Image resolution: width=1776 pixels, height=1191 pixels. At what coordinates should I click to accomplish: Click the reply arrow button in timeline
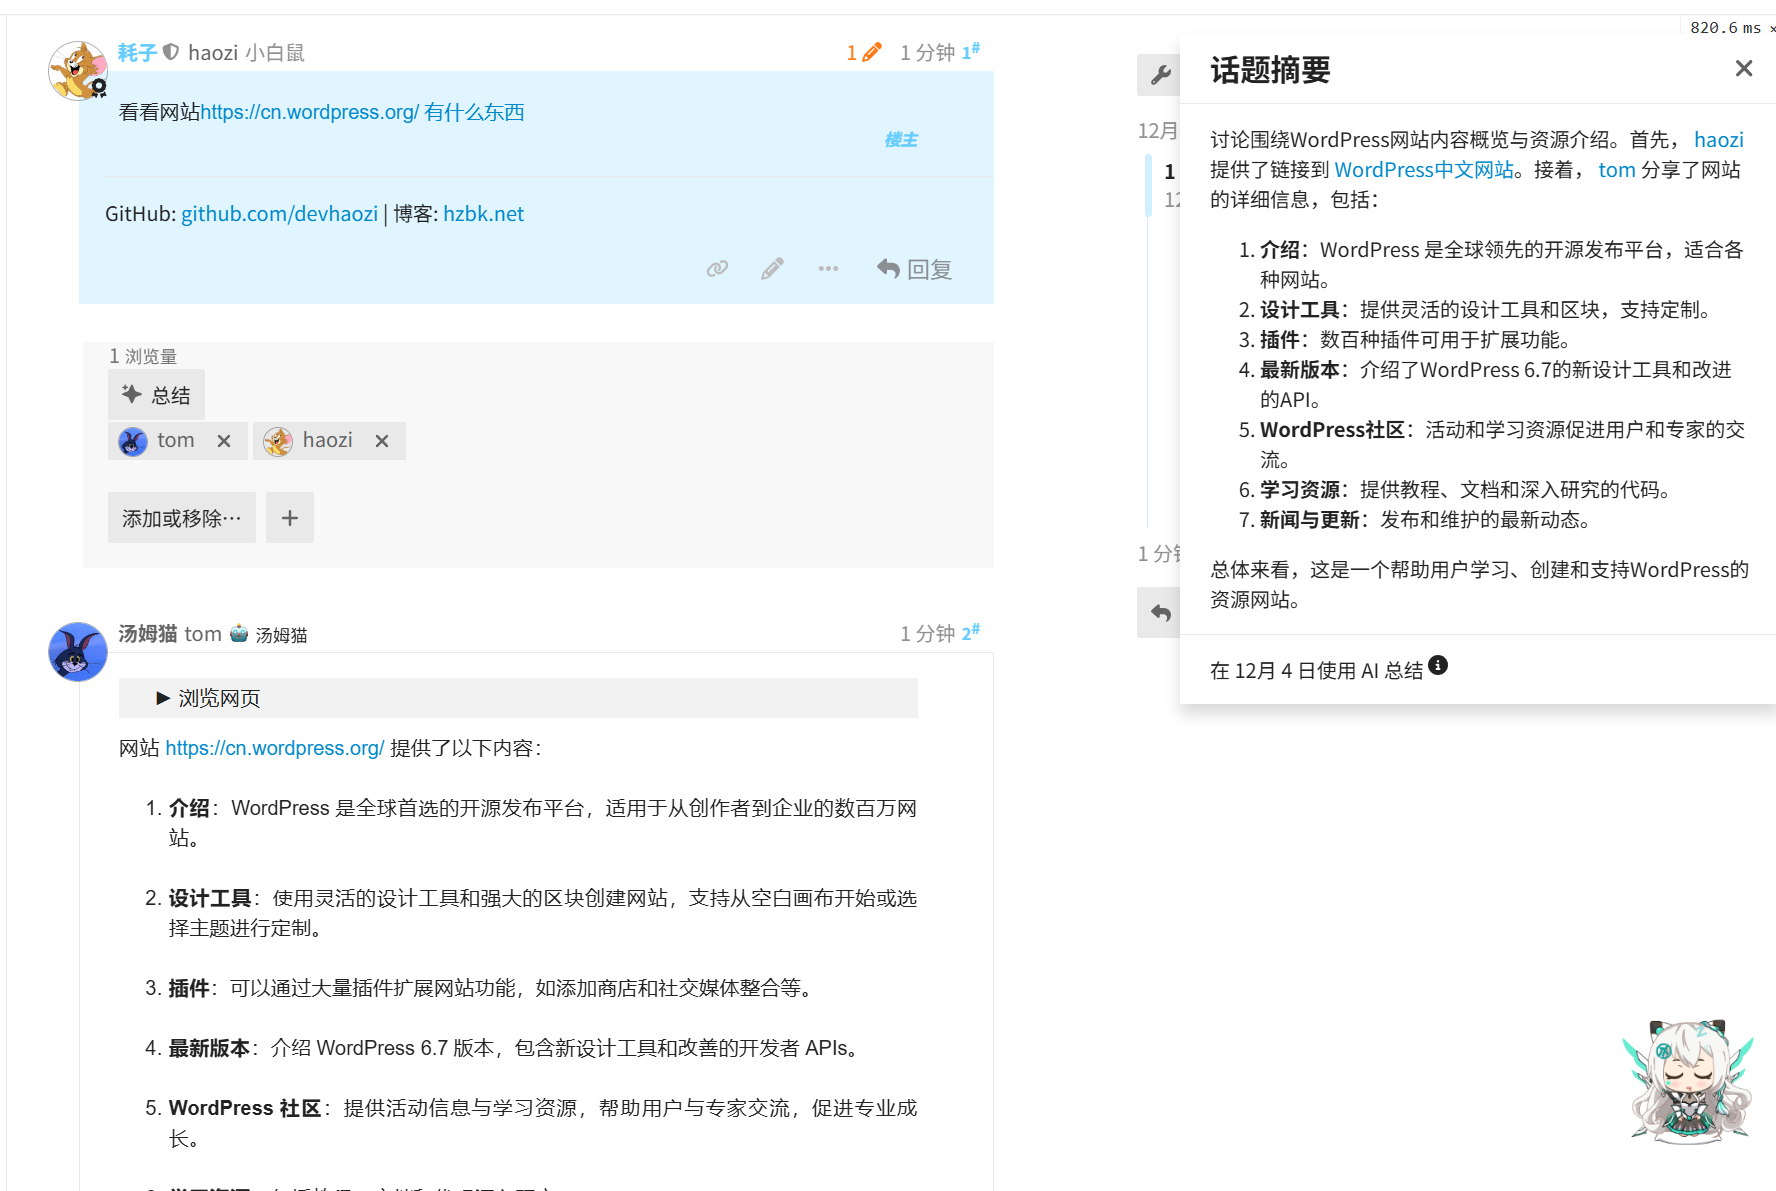pyautogui.click(x=1160, y=612)
